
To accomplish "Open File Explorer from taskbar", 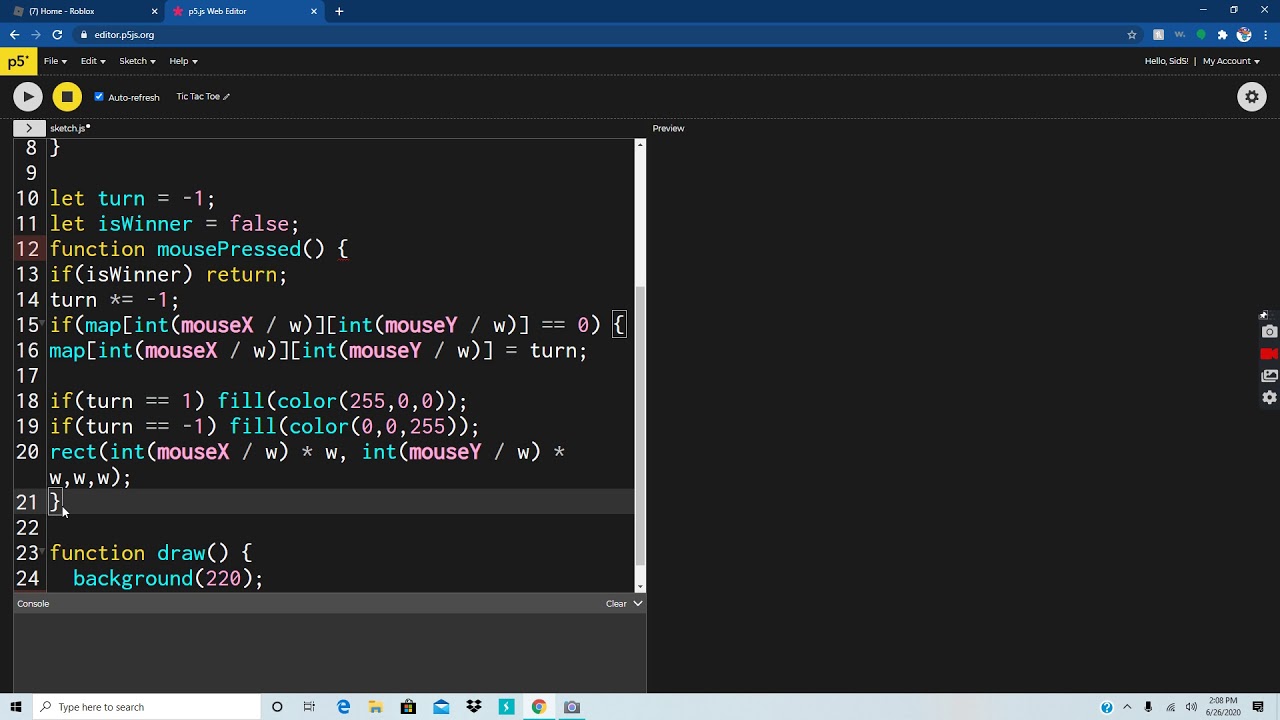I will tap(375, 707).
